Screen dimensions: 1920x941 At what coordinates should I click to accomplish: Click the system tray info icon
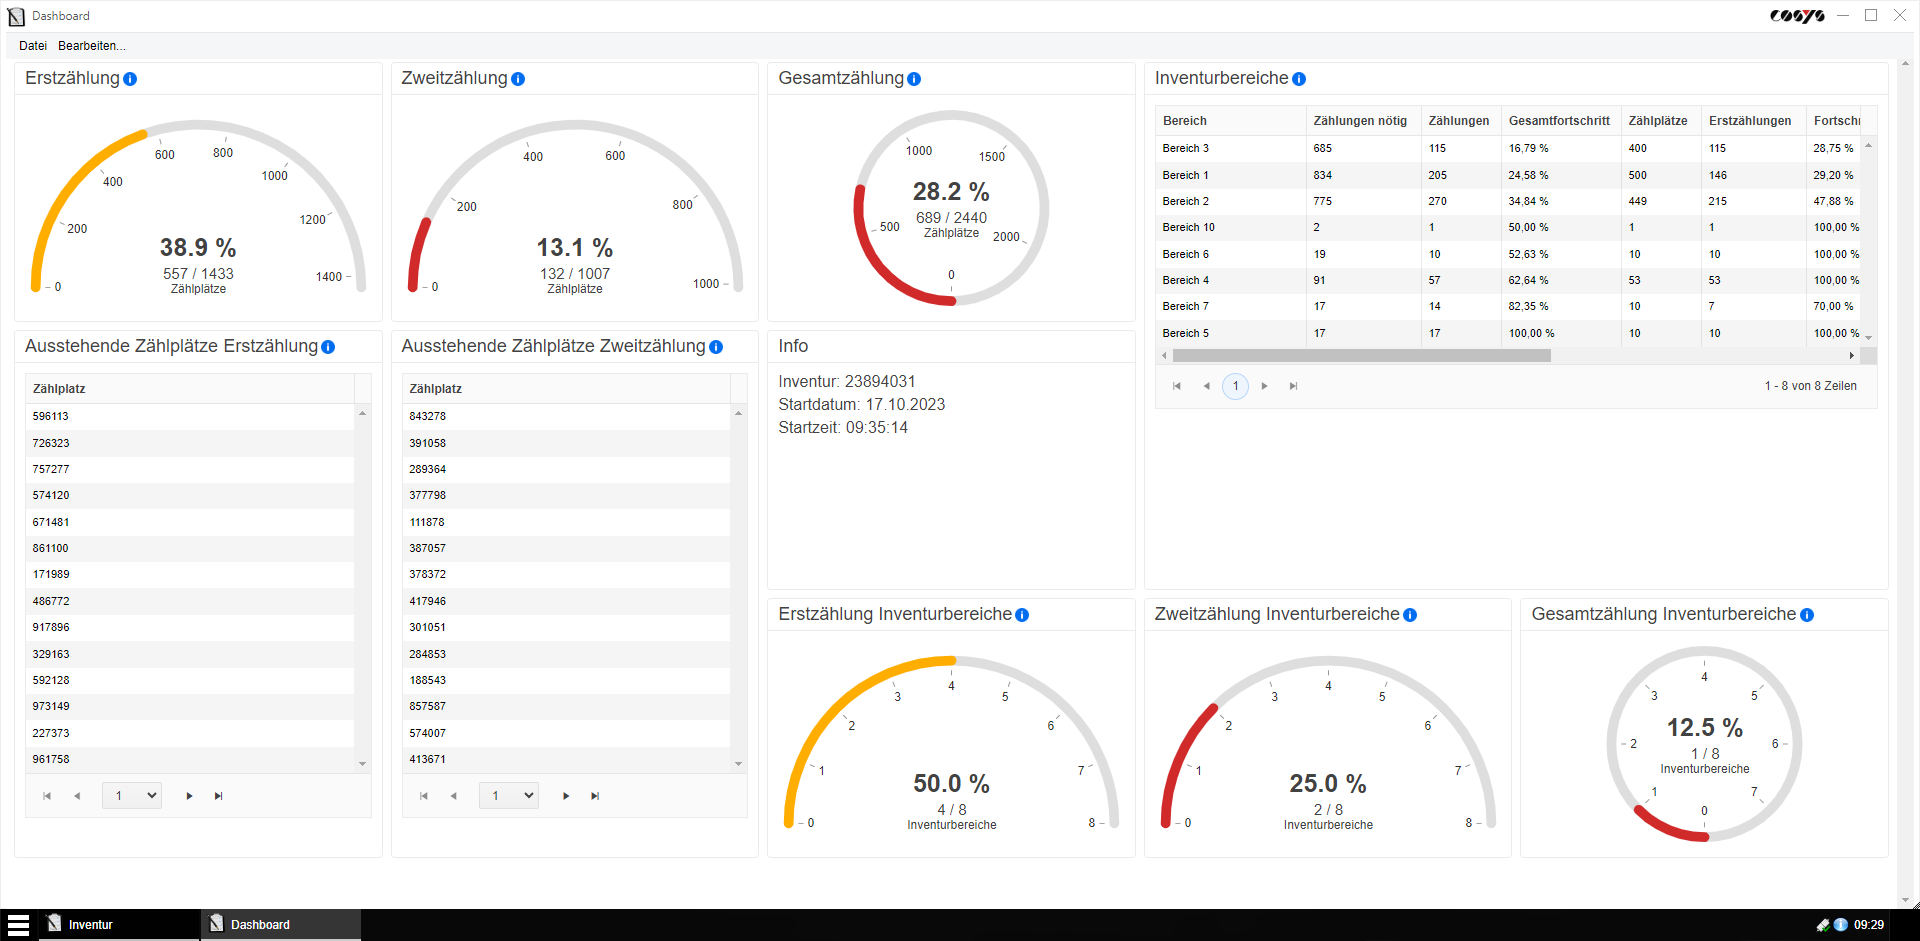click(x=1840, y=925)
